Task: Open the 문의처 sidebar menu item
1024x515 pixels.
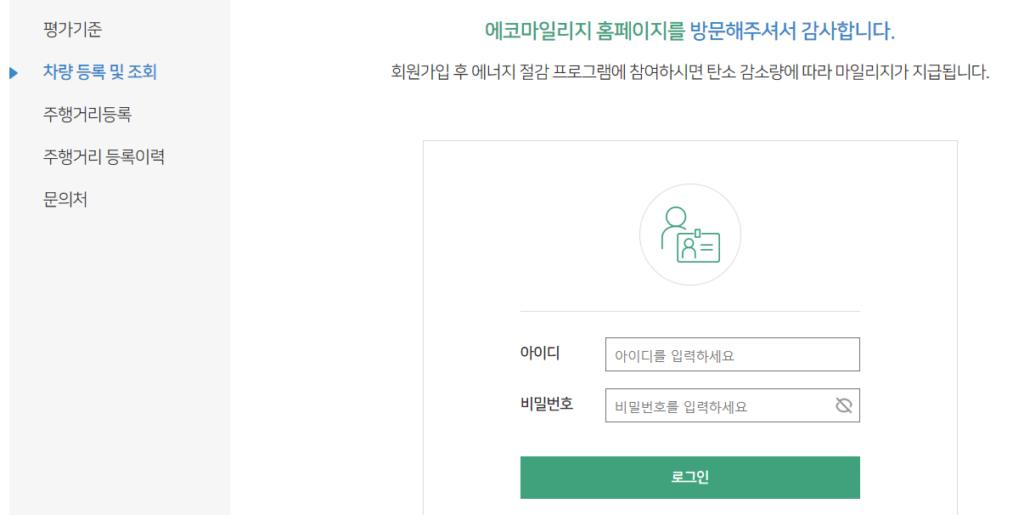Action: coord(65,199)
